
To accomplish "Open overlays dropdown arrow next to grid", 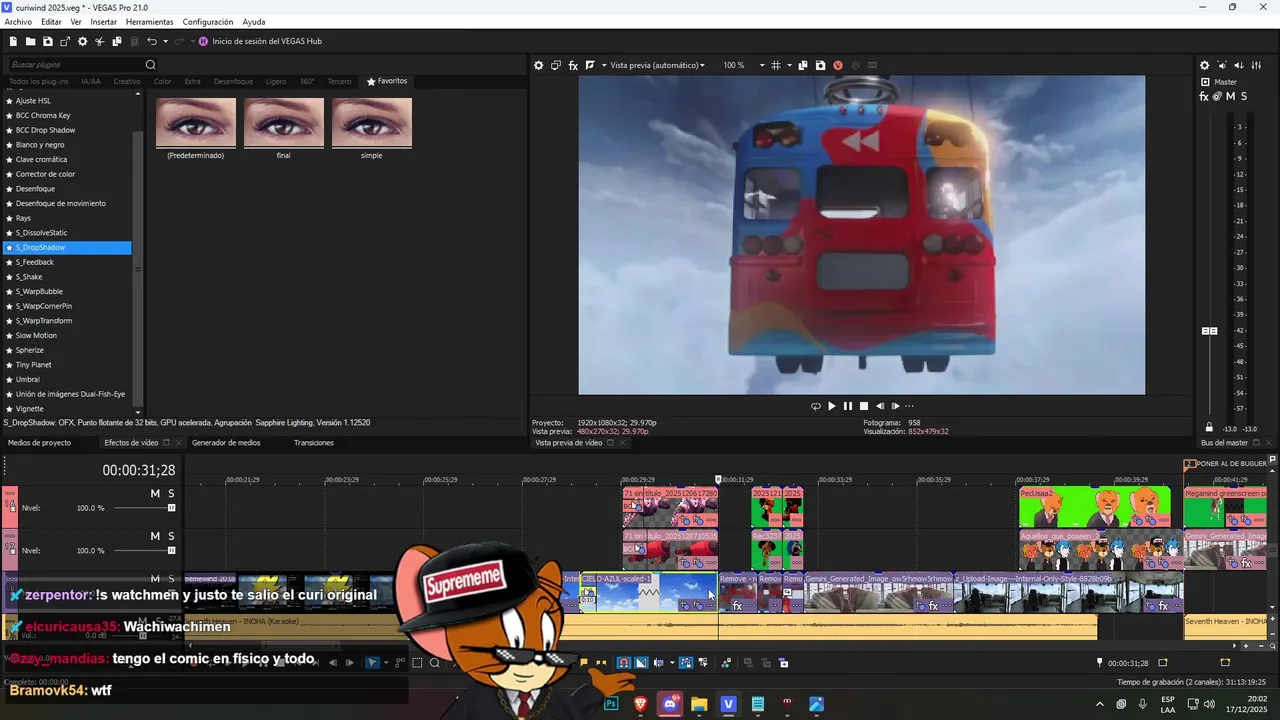I will [x=789, y=65].
